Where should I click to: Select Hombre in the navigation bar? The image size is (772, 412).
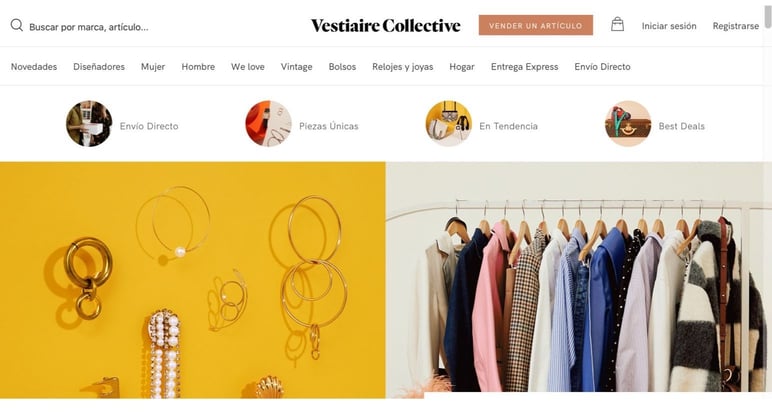198,66
